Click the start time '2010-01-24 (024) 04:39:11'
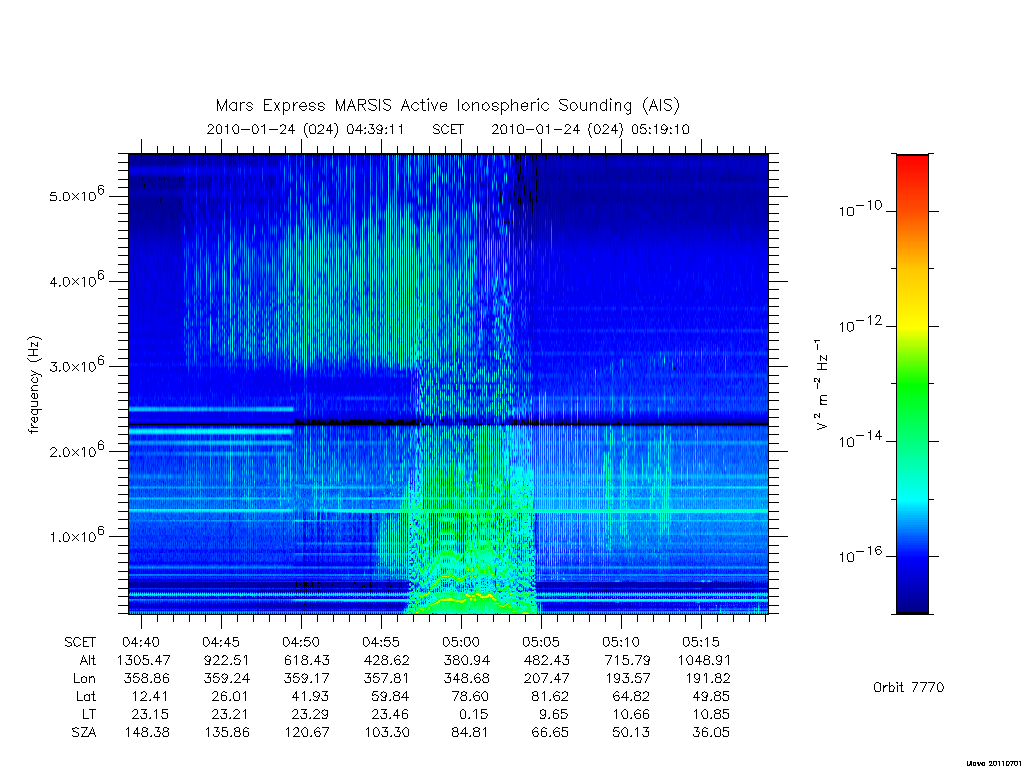 point(306,129)
